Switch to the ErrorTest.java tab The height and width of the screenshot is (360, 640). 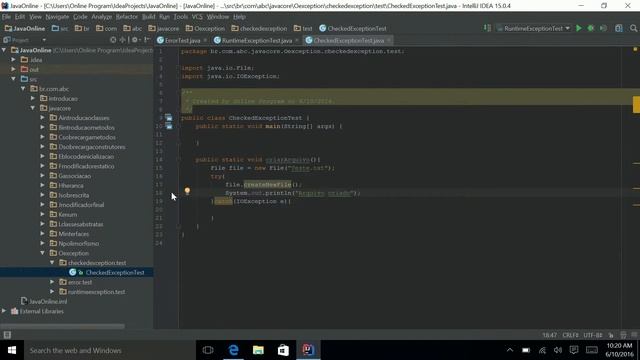pyautogui.click(x=182, y=40)
